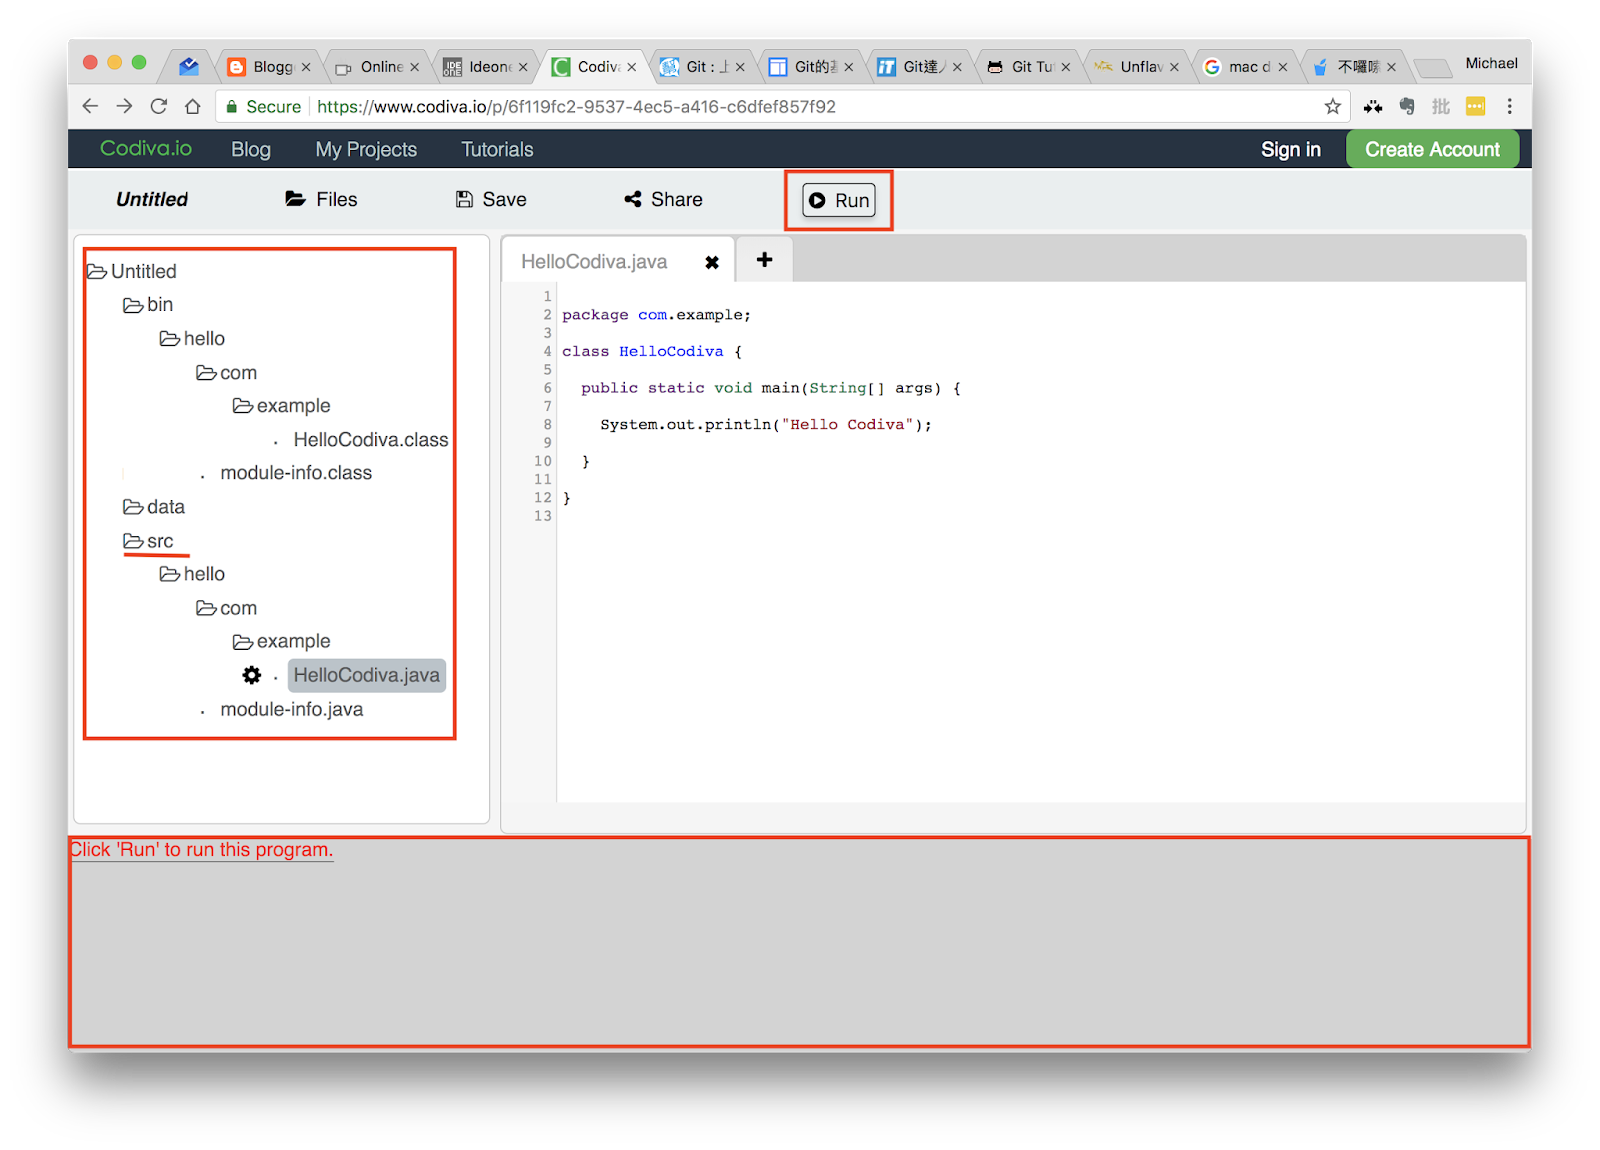Run the program with the Run button
This screenshot has height=1150, width=1600.
[x=839, y=200]
